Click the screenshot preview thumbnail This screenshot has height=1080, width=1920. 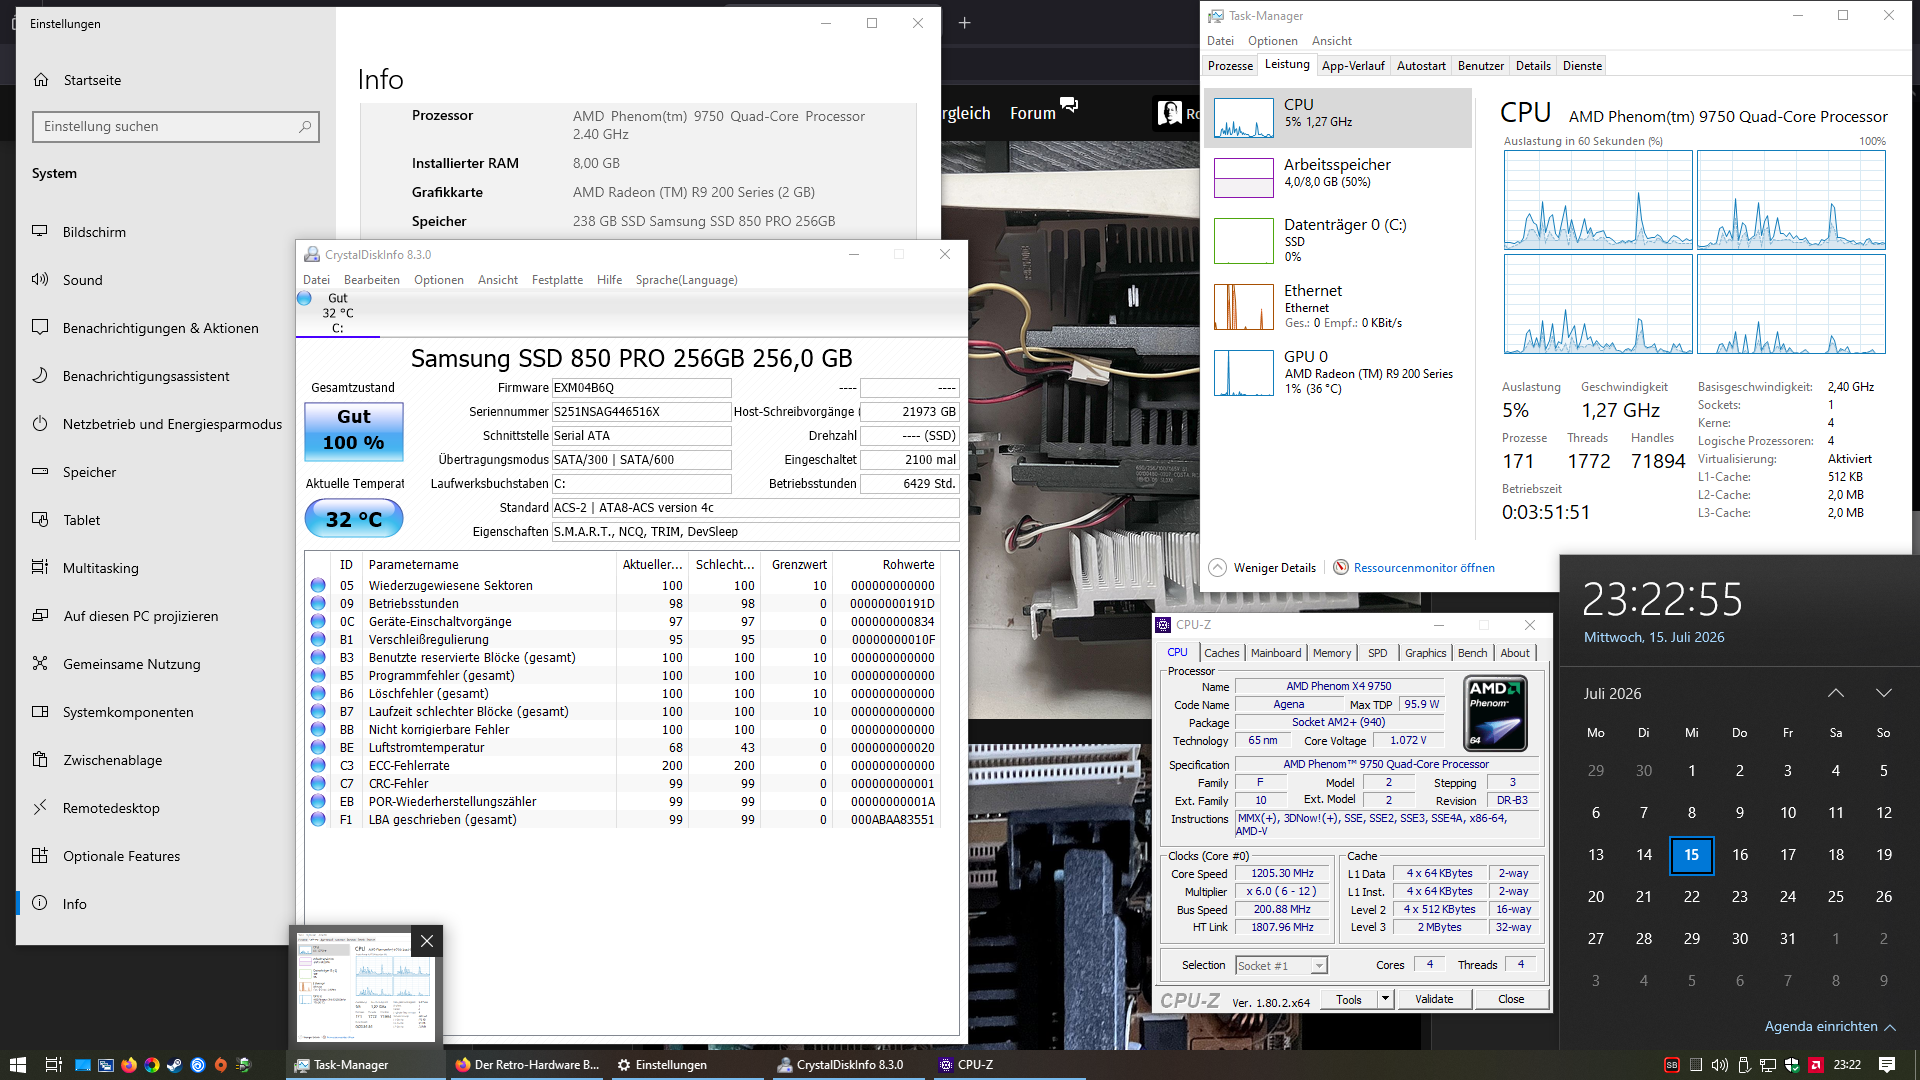pos(365,986)
